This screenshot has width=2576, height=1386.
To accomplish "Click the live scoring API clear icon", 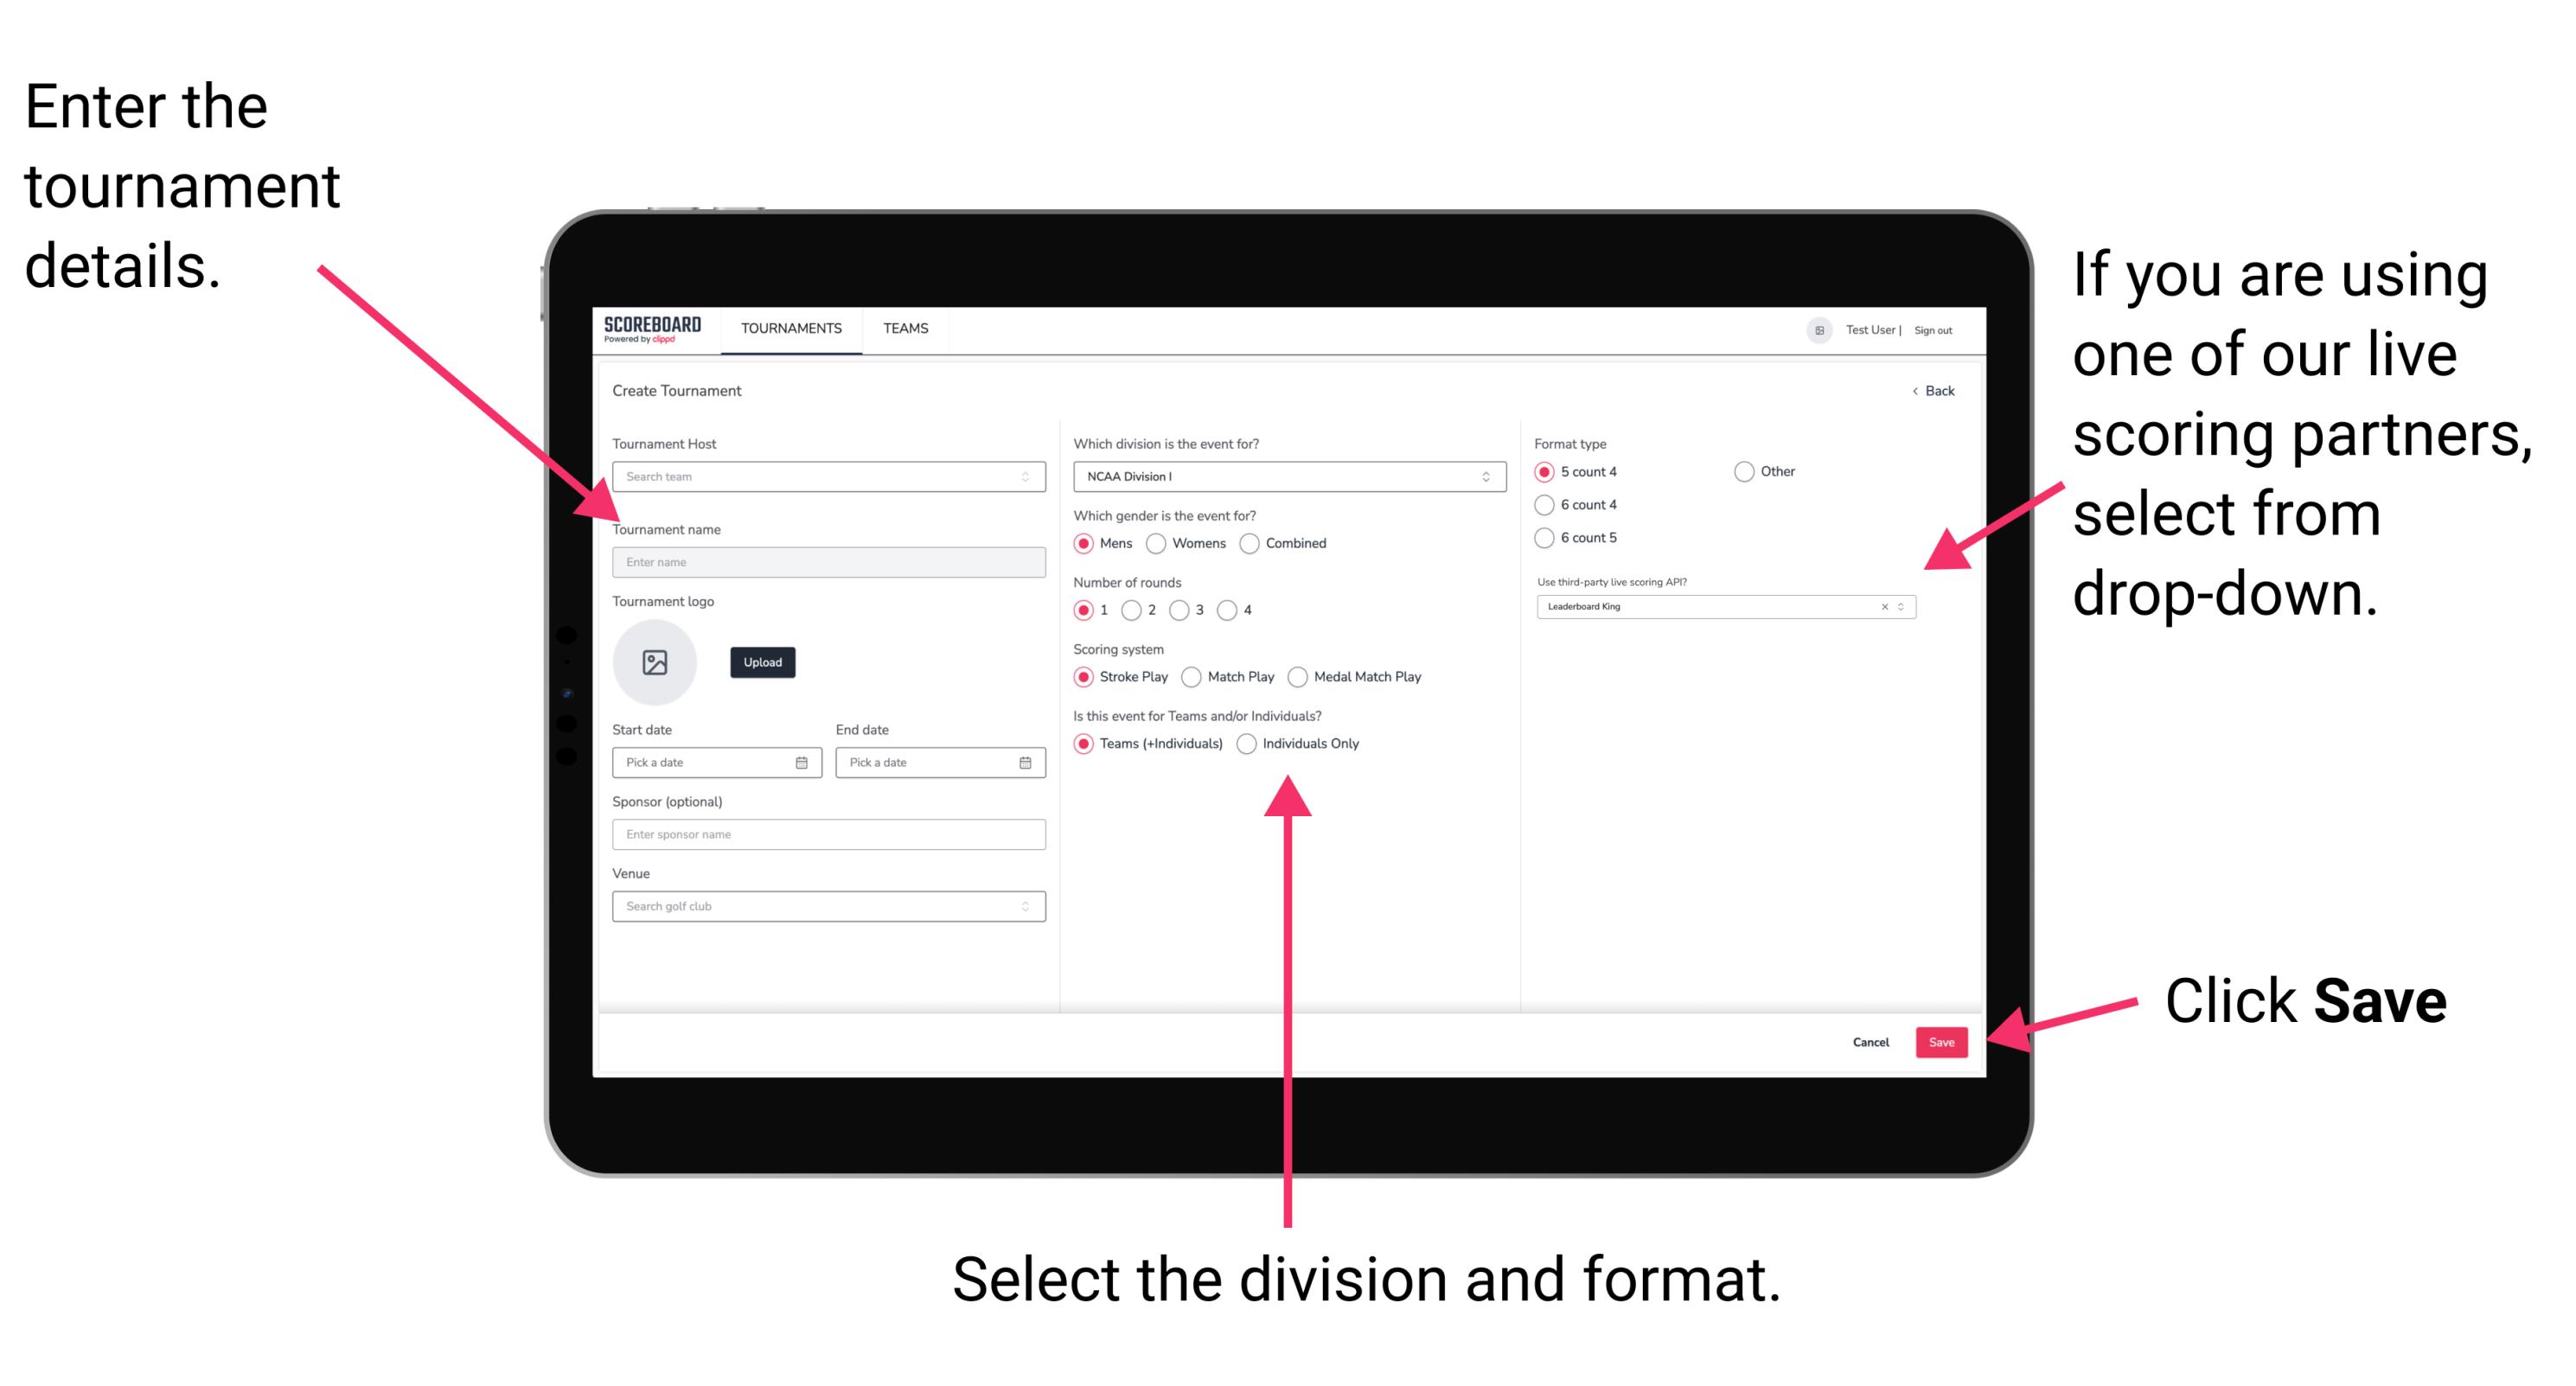I will pyautogui.click(x=1882, y=606).
